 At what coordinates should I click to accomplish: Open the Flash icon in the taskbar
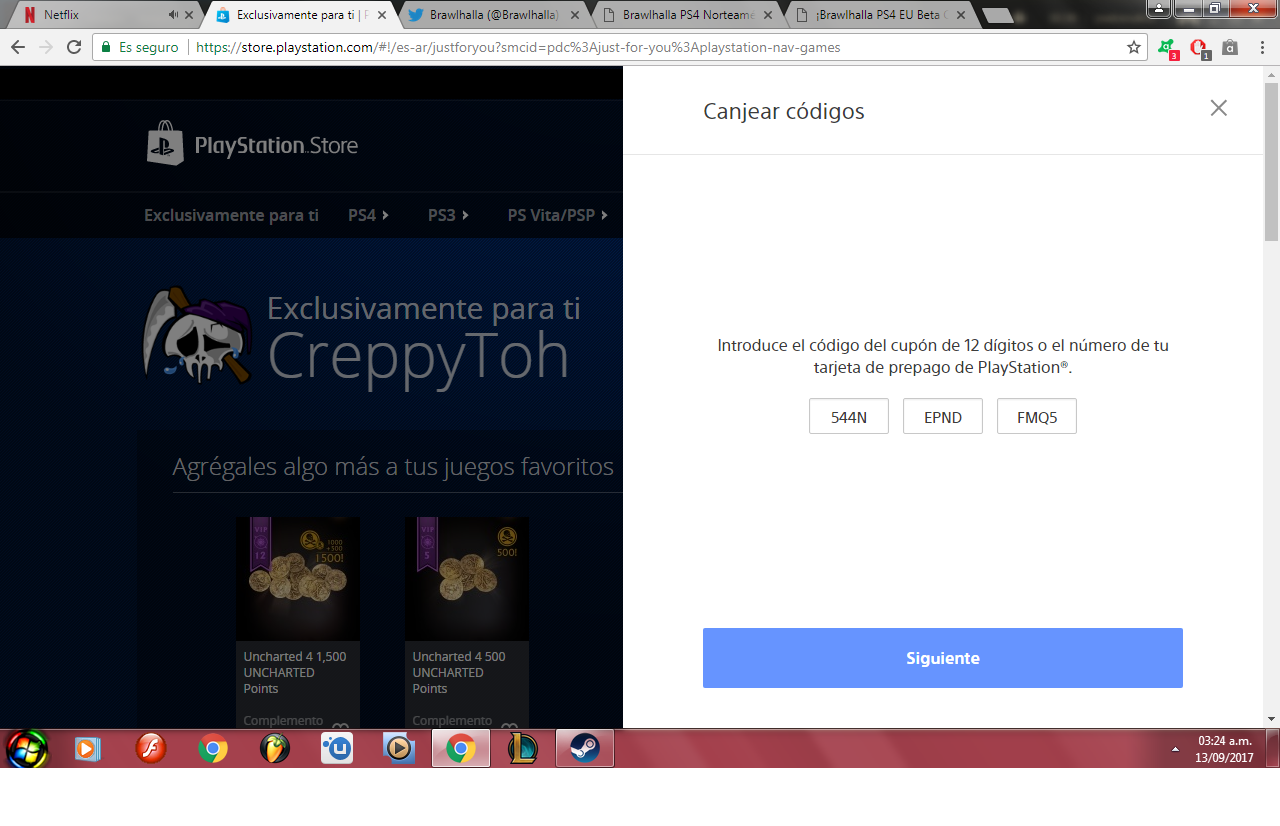[x=151, y=748]
